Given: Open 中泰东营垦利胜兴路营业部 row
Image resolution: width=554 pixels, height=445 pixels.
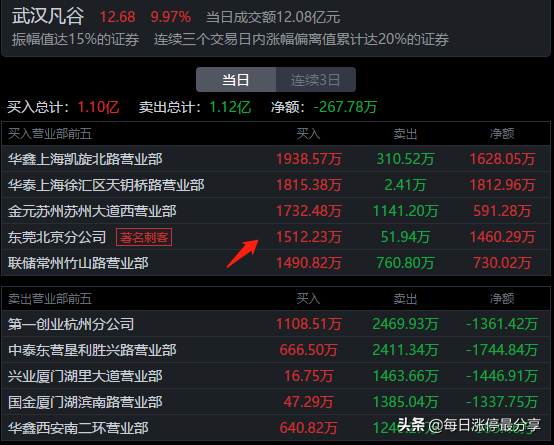Looking at the screenshot, I should tap(276, 350).
